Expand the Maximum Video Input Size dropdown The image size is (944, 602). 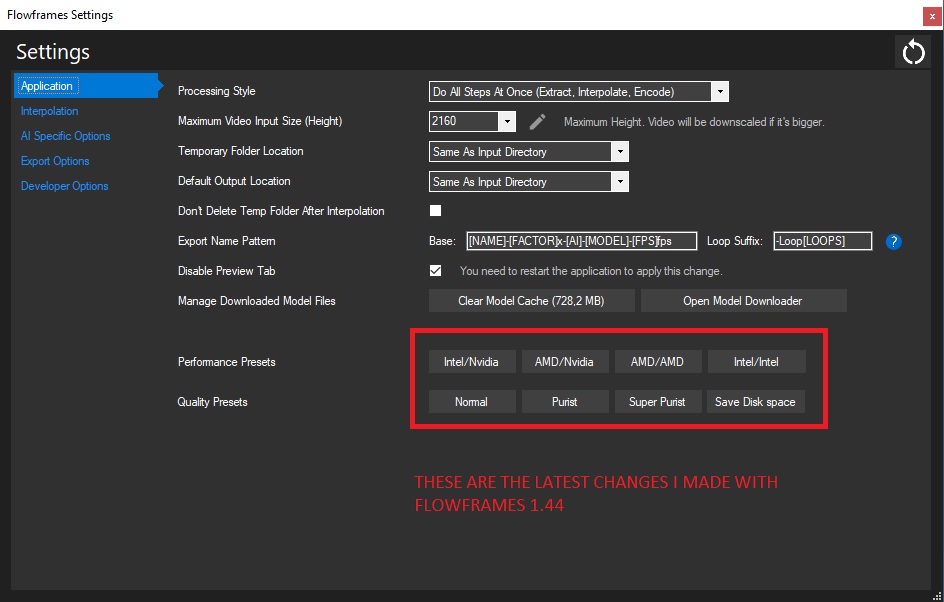(506, 121)
